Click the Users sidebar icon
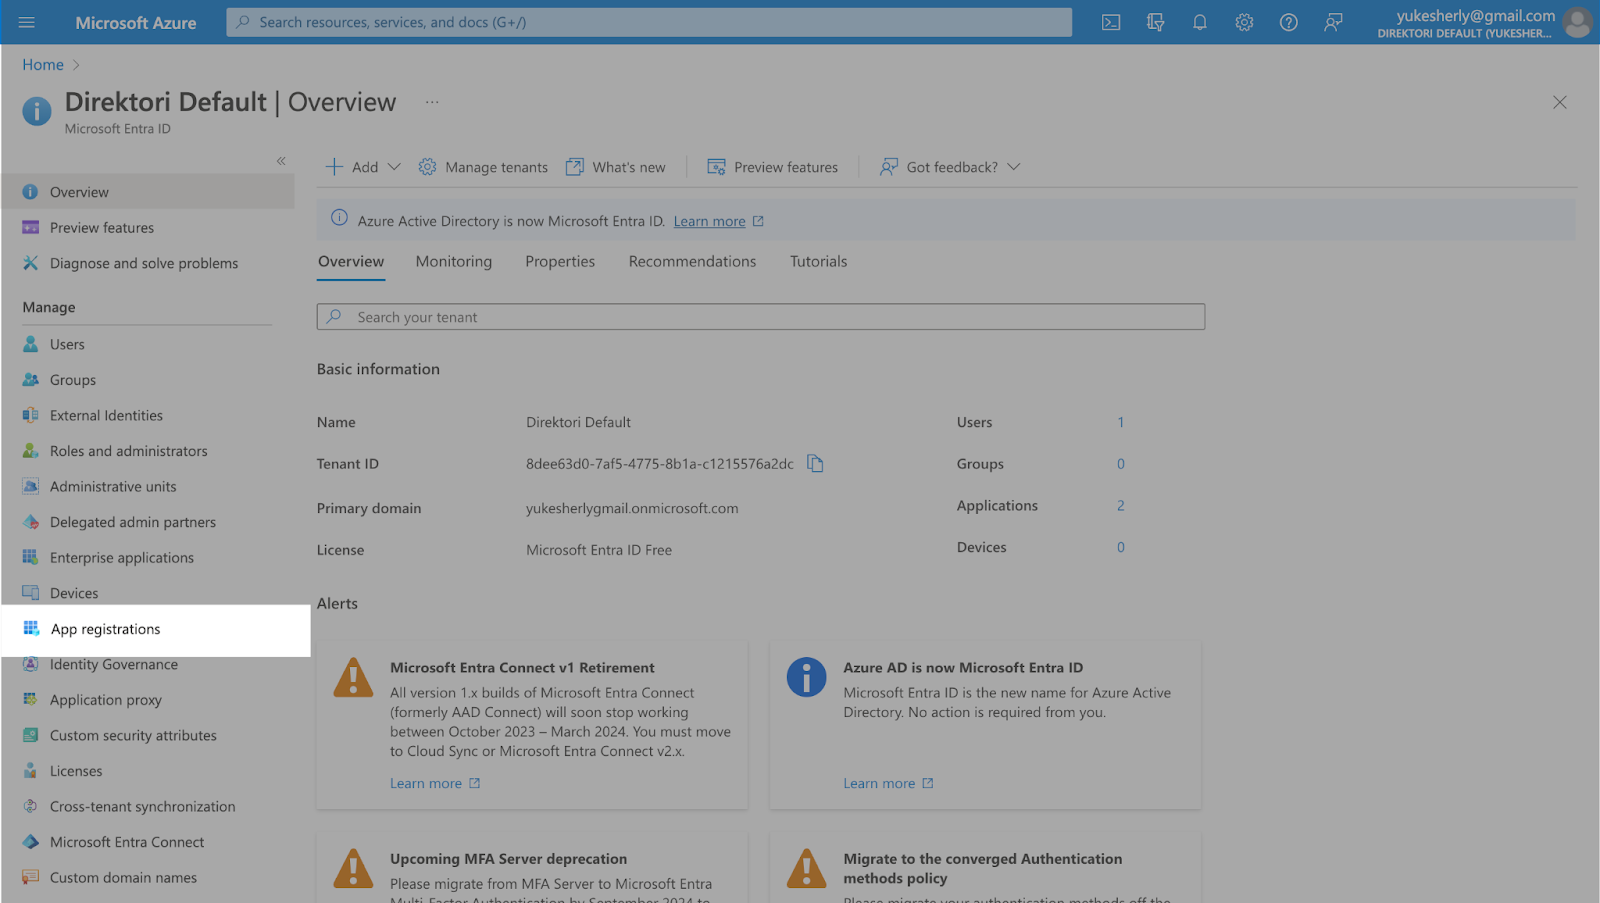 [31, 344]
